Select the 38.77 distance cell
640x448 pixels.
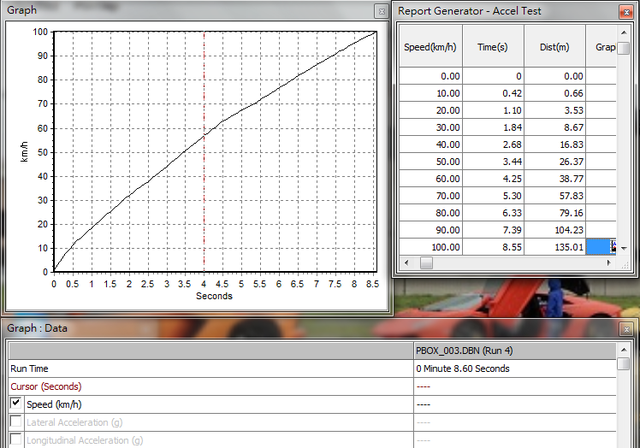point(555,179)
